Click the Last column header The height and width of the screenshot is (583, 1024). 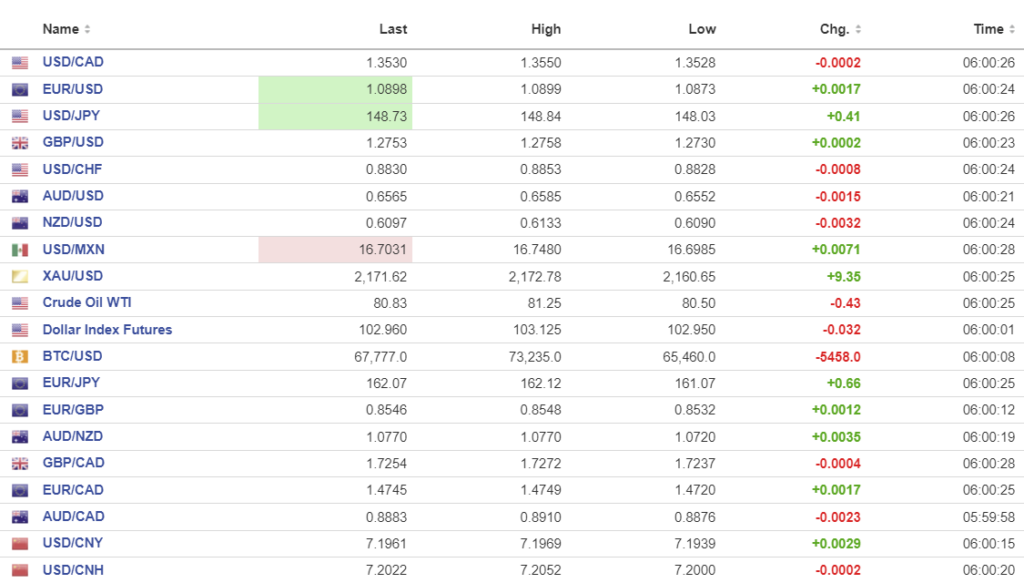[x=393, y=29]
